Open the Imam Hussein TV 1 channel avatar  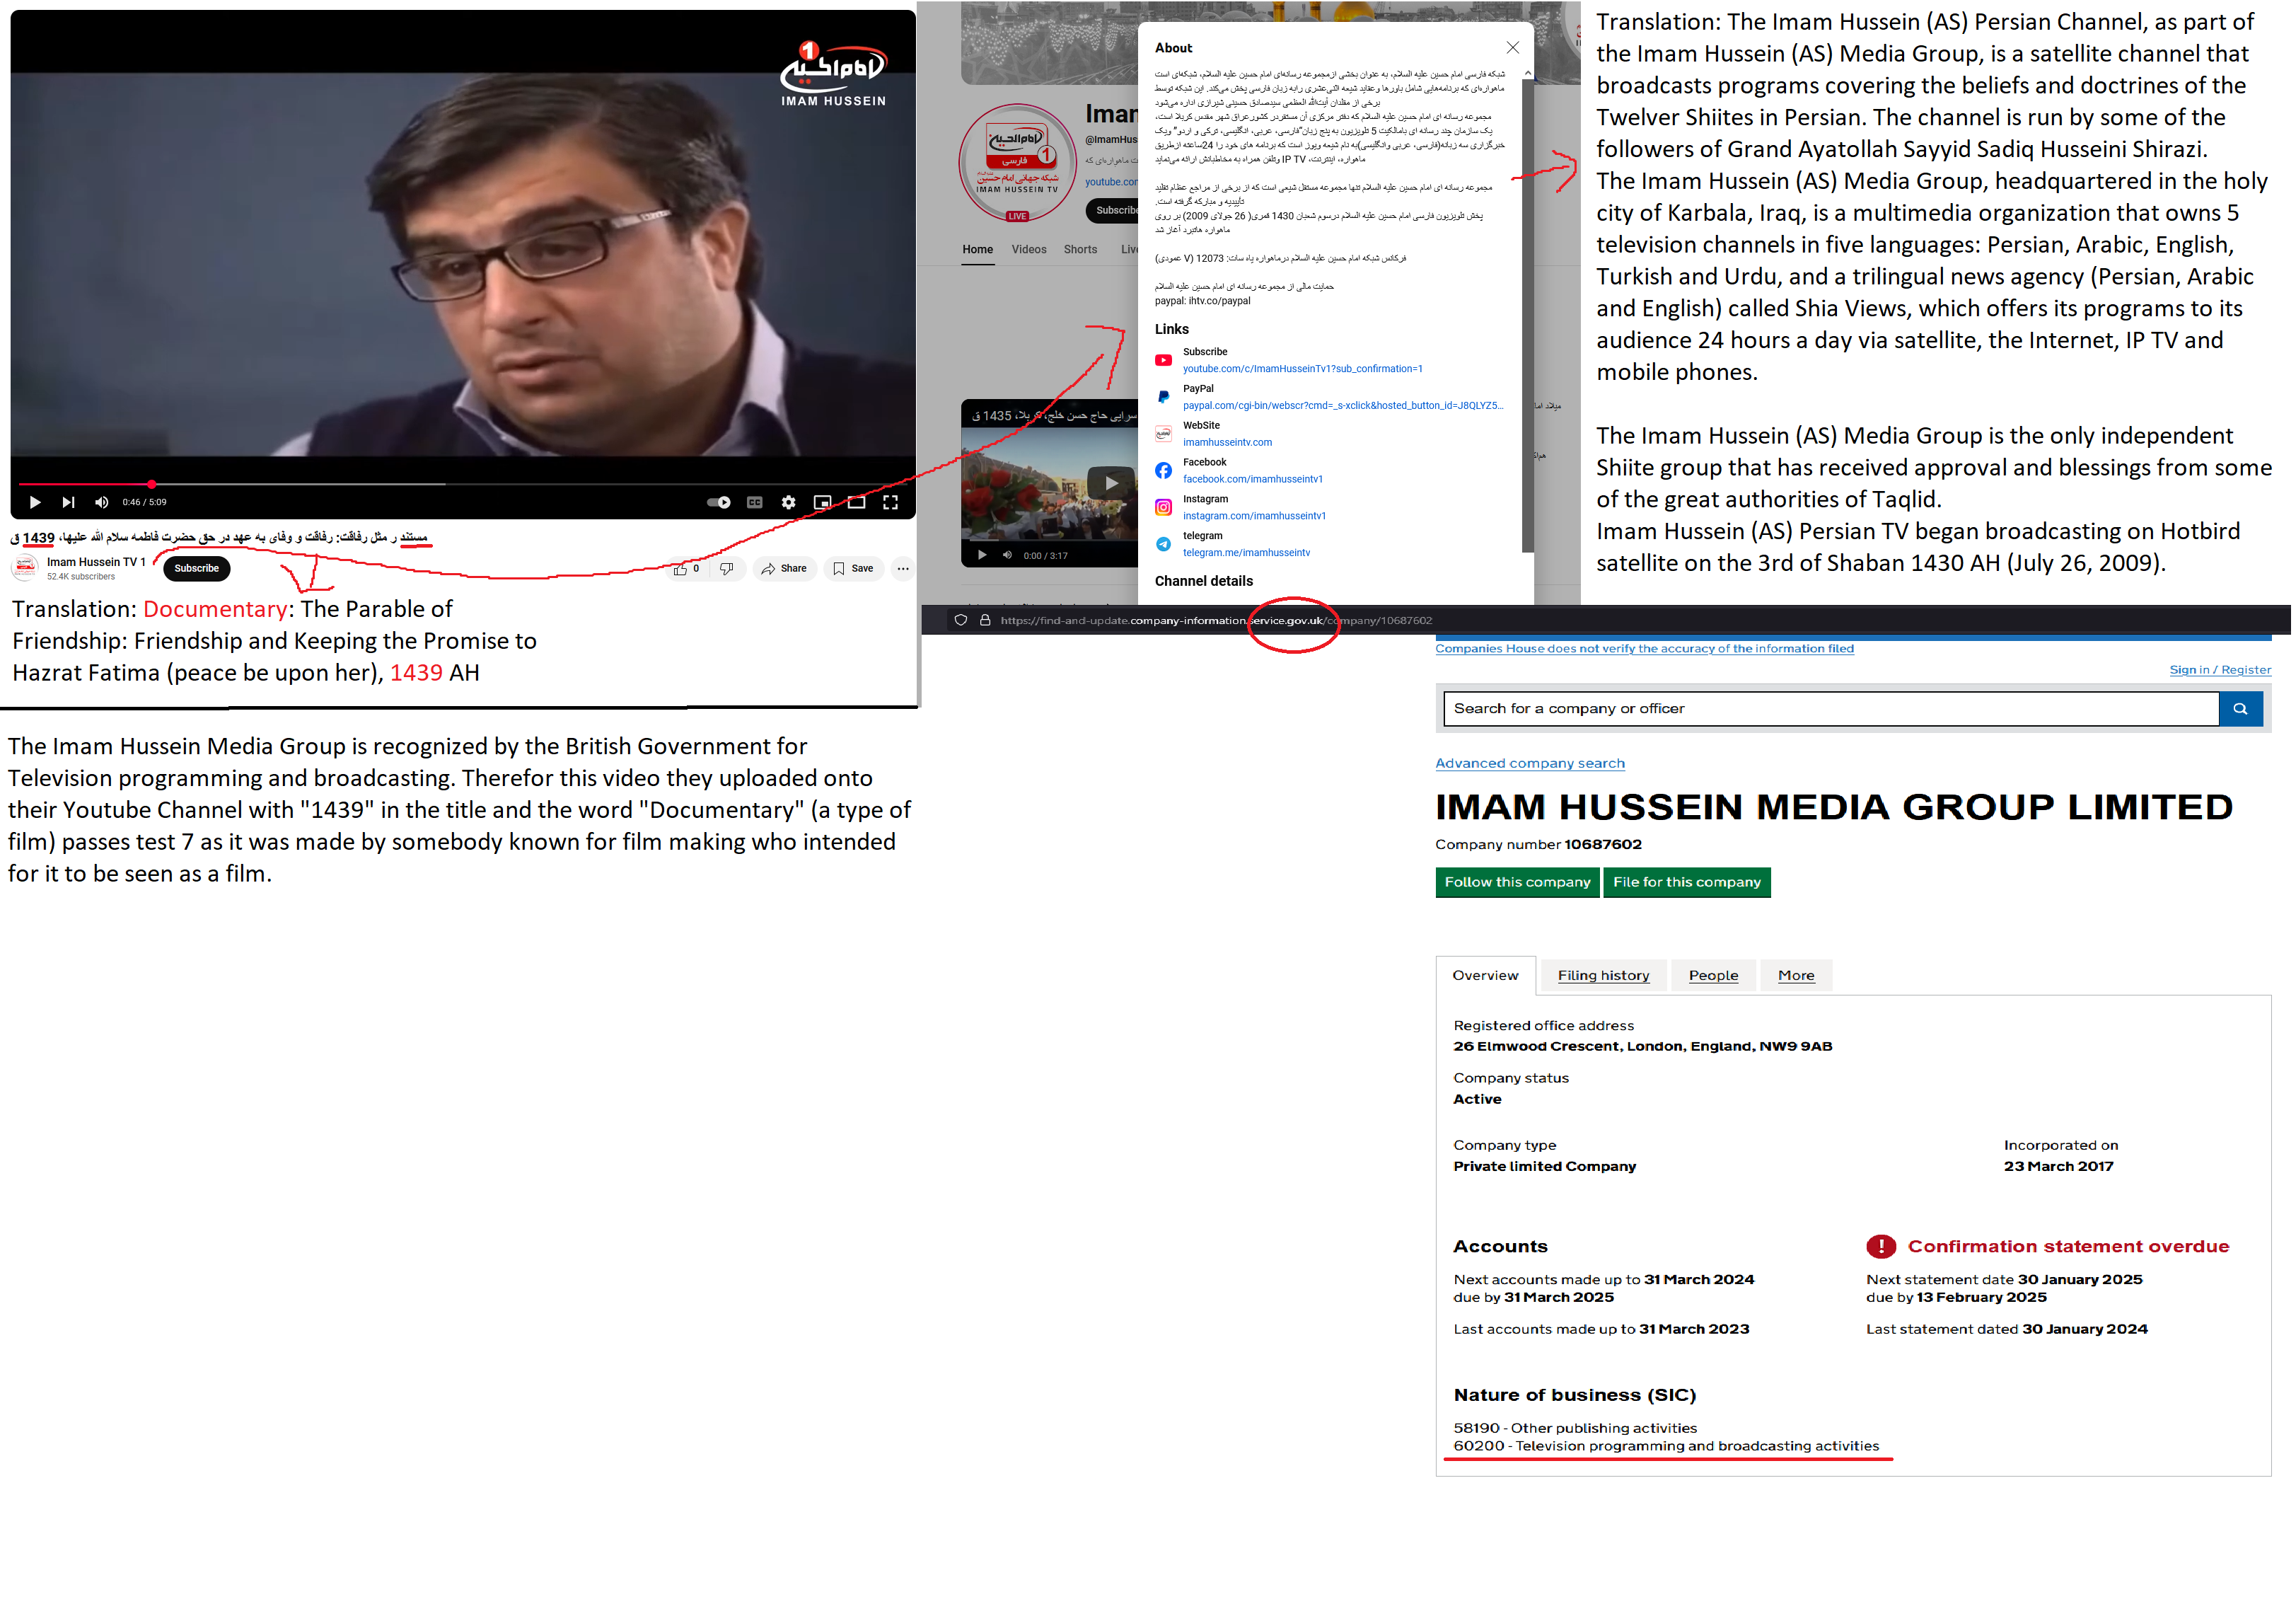(x=25, y=568)
